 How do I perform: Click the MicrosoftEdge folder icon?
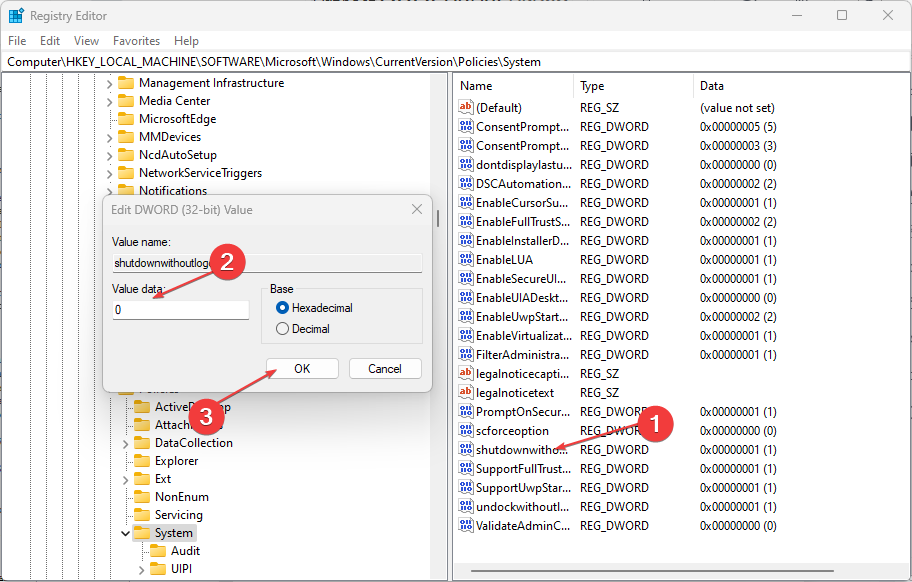pos(126,119)
